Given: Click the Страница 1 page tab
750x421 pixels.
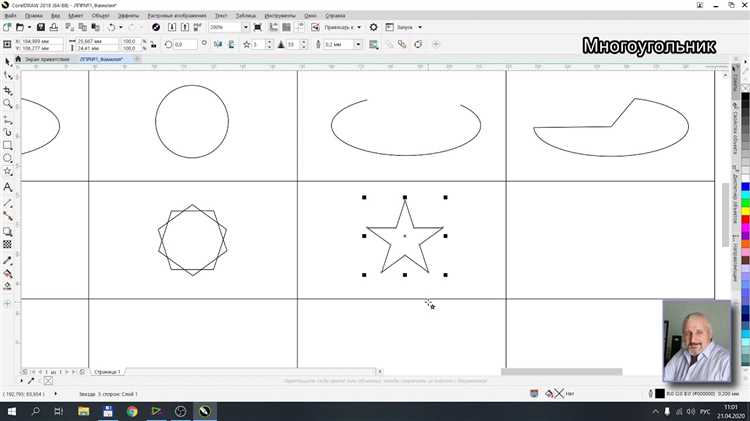Looking at the screenshot, I should pyautogui.click(x=107, y=371).
